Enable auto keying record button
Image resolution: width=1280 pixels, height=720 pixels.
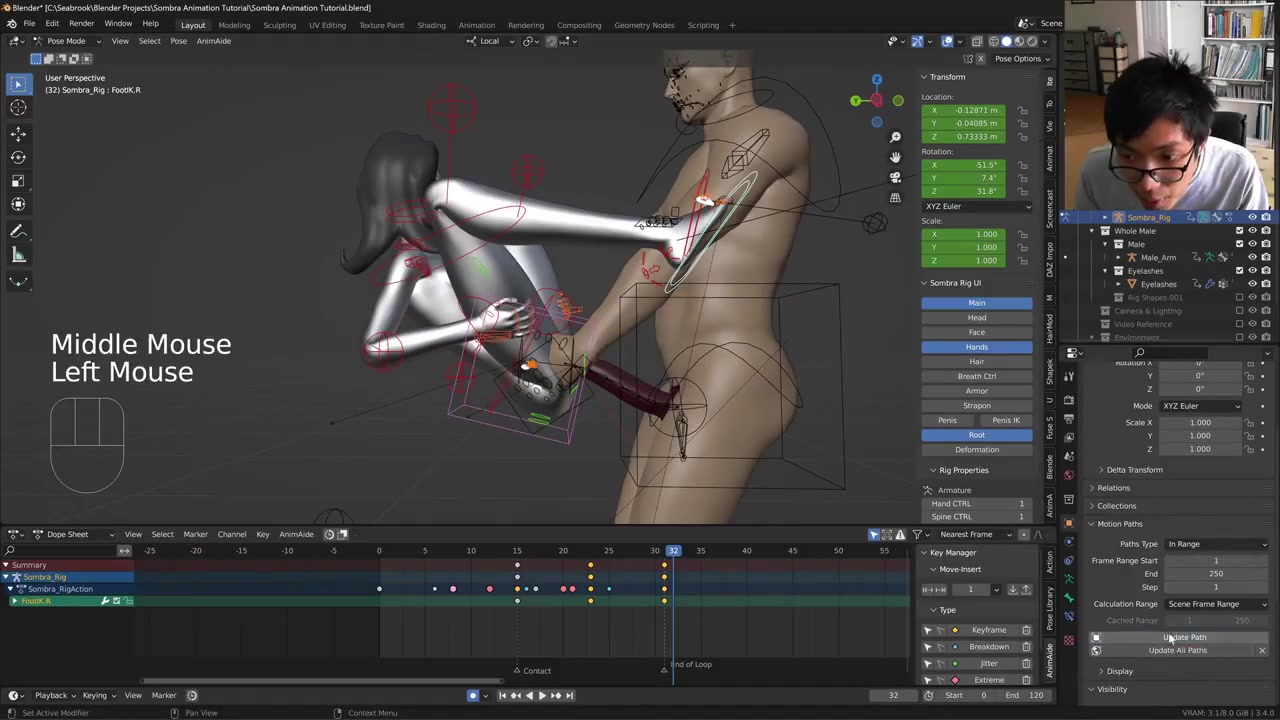(x=473, y=695)
